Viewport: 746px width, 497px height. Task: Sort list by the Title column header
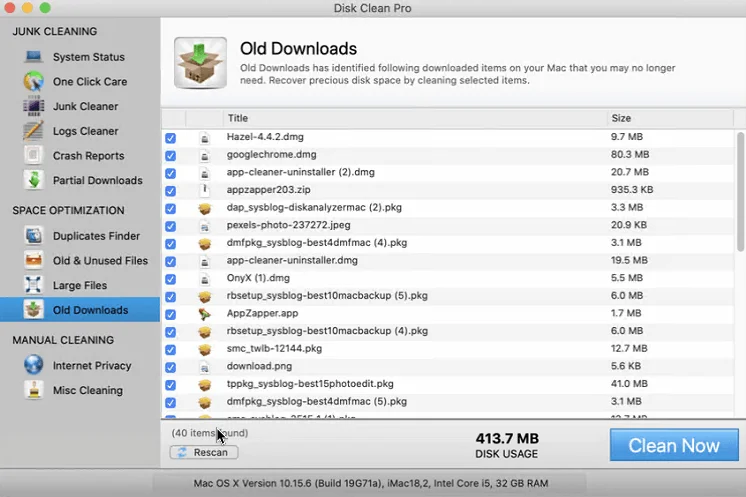[x=415, y=118]
